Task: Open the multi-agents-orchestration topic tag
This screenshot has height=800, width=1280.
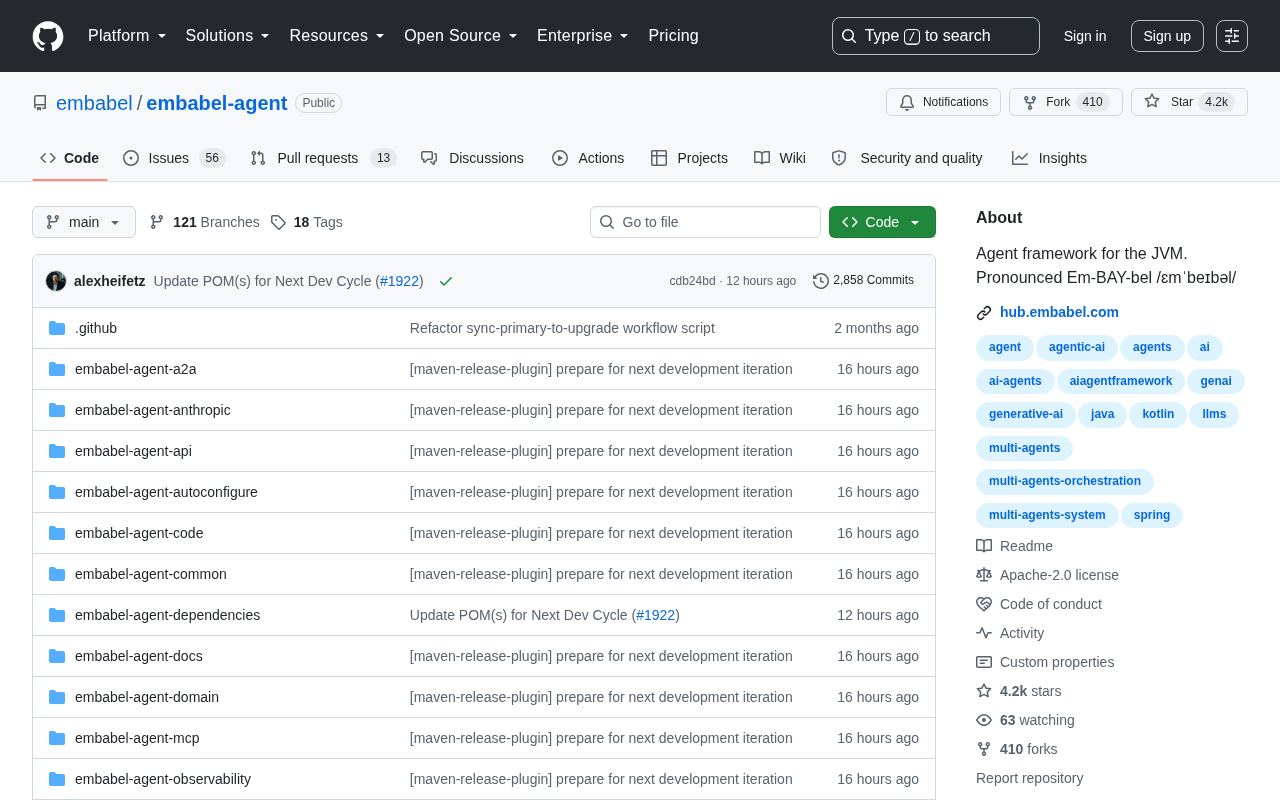Action: (1065, 482)
